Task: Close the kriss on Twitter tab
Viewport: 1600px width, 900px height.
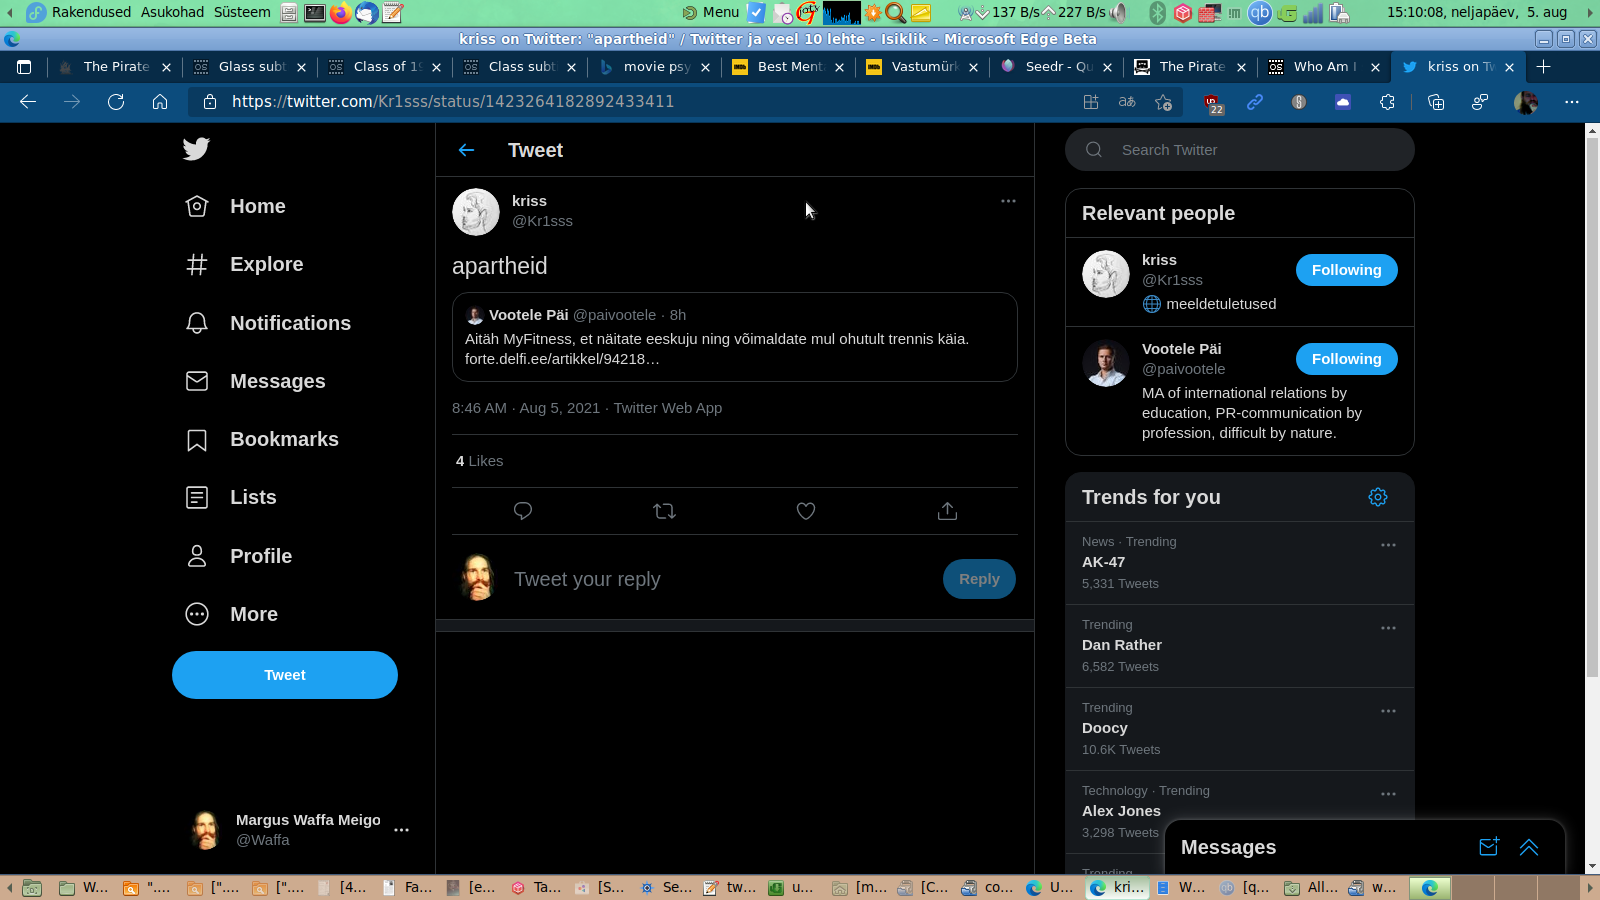Action: coord(1509,67)
